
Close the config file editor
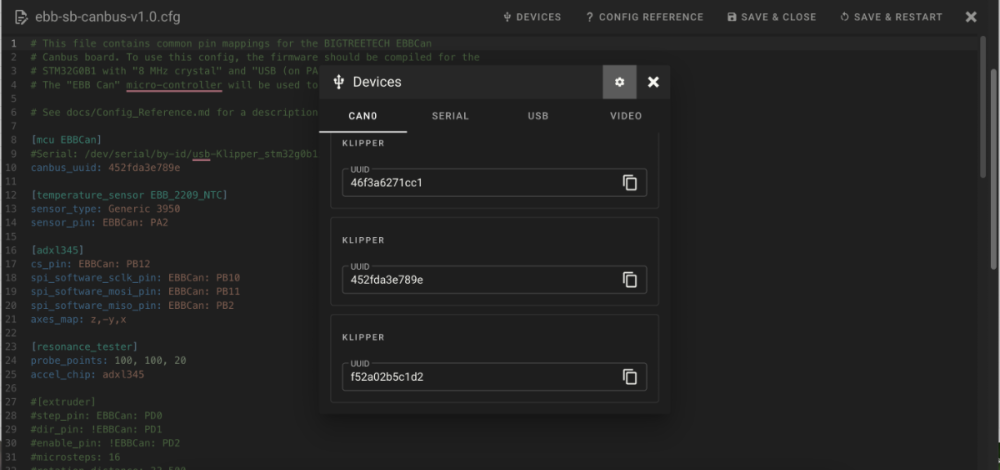coord(971,17)
